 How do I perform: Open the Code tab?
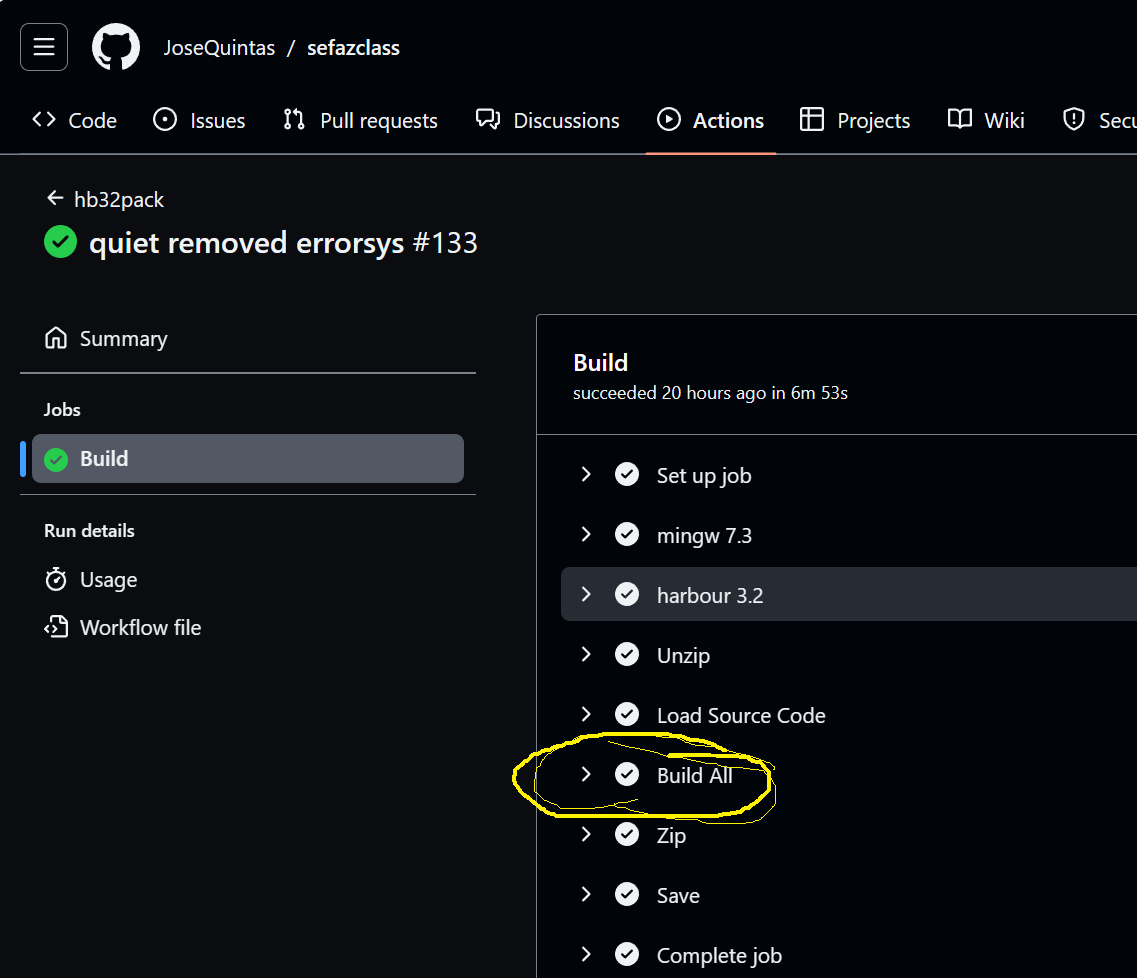pos(75,120)
